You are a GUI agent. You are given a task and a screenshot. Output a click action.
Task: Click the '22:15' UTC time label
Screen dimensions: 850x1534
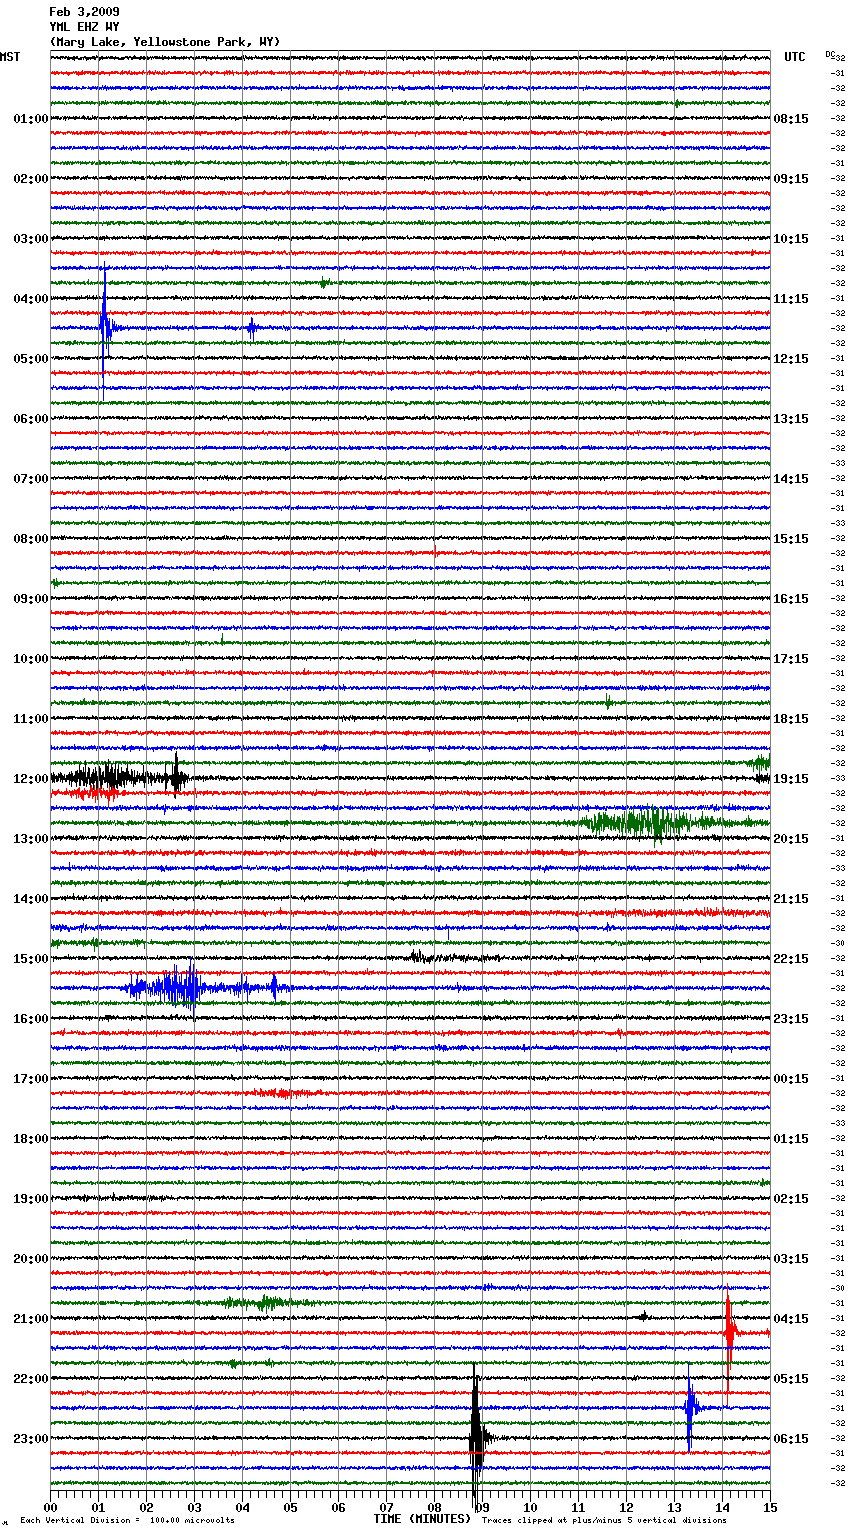(x=791, y=959)
